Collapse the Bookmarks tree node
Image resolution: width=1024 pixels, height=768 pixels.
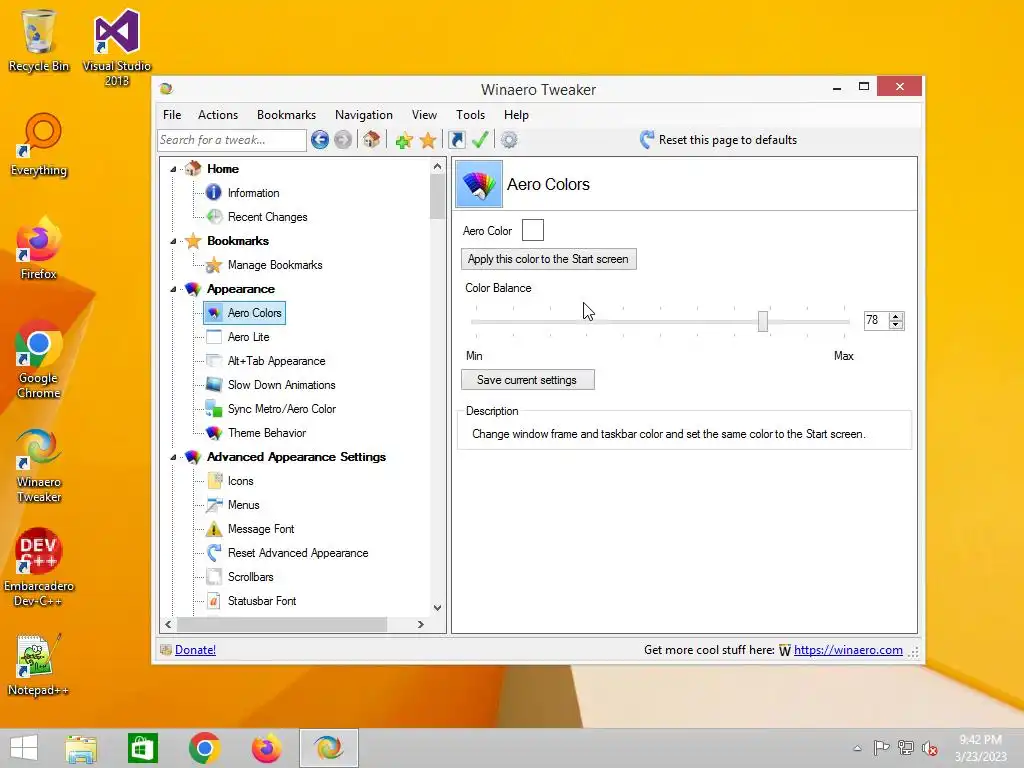tap(173, 241)
